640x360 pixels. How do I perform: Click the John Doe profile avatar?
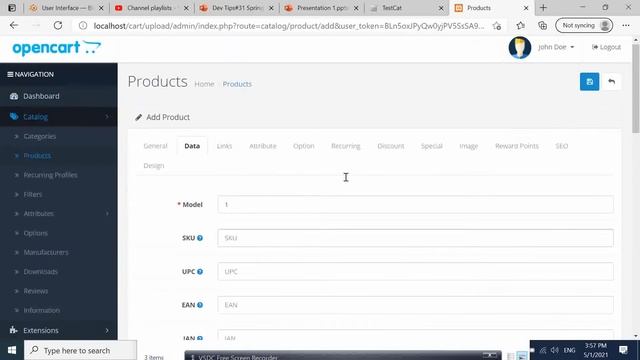pos(520,47)
